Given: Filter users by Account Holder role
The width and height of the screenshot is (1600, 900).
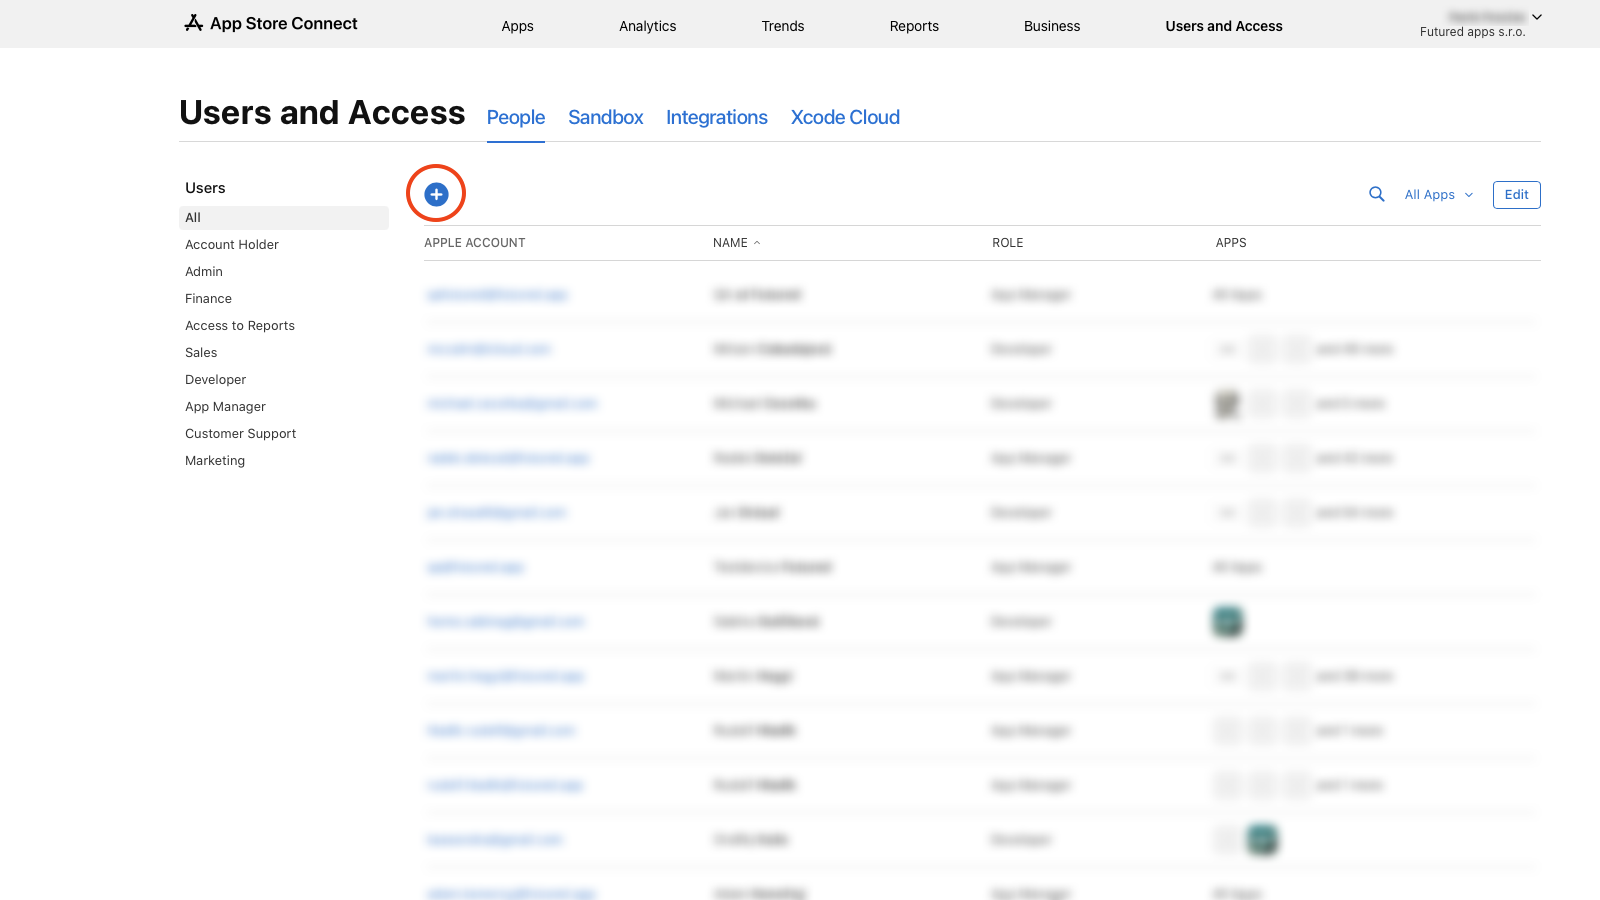Looking at the screenshot, I should (x=232, y=245).
